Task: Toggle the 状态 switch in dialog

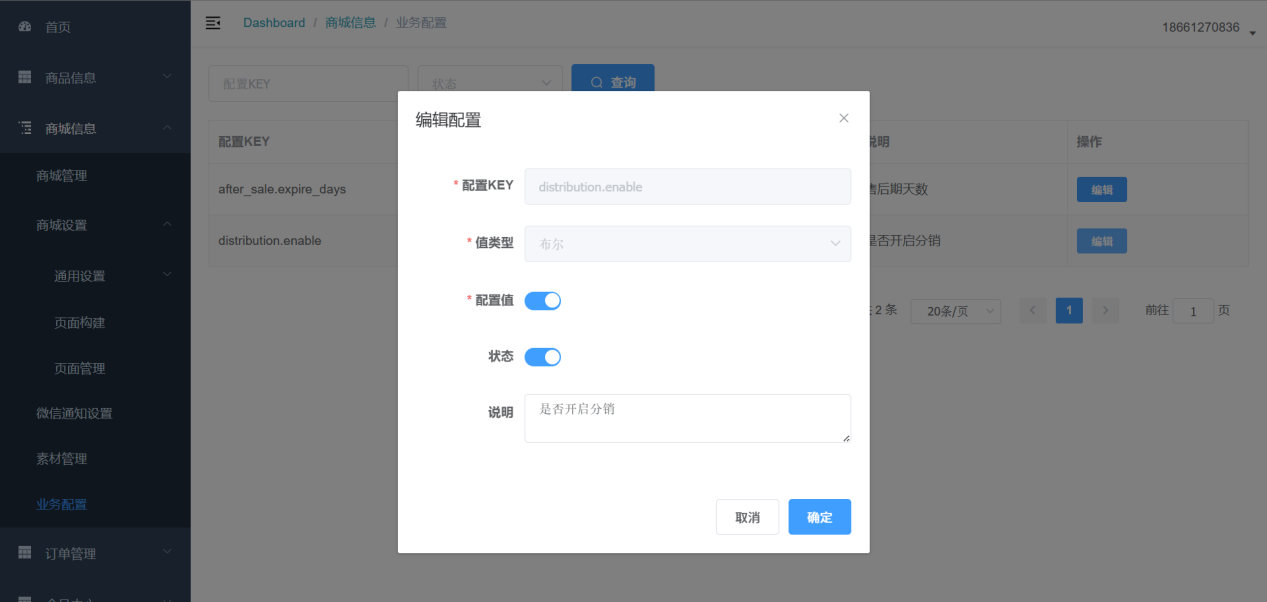Action: pos(542,357)
